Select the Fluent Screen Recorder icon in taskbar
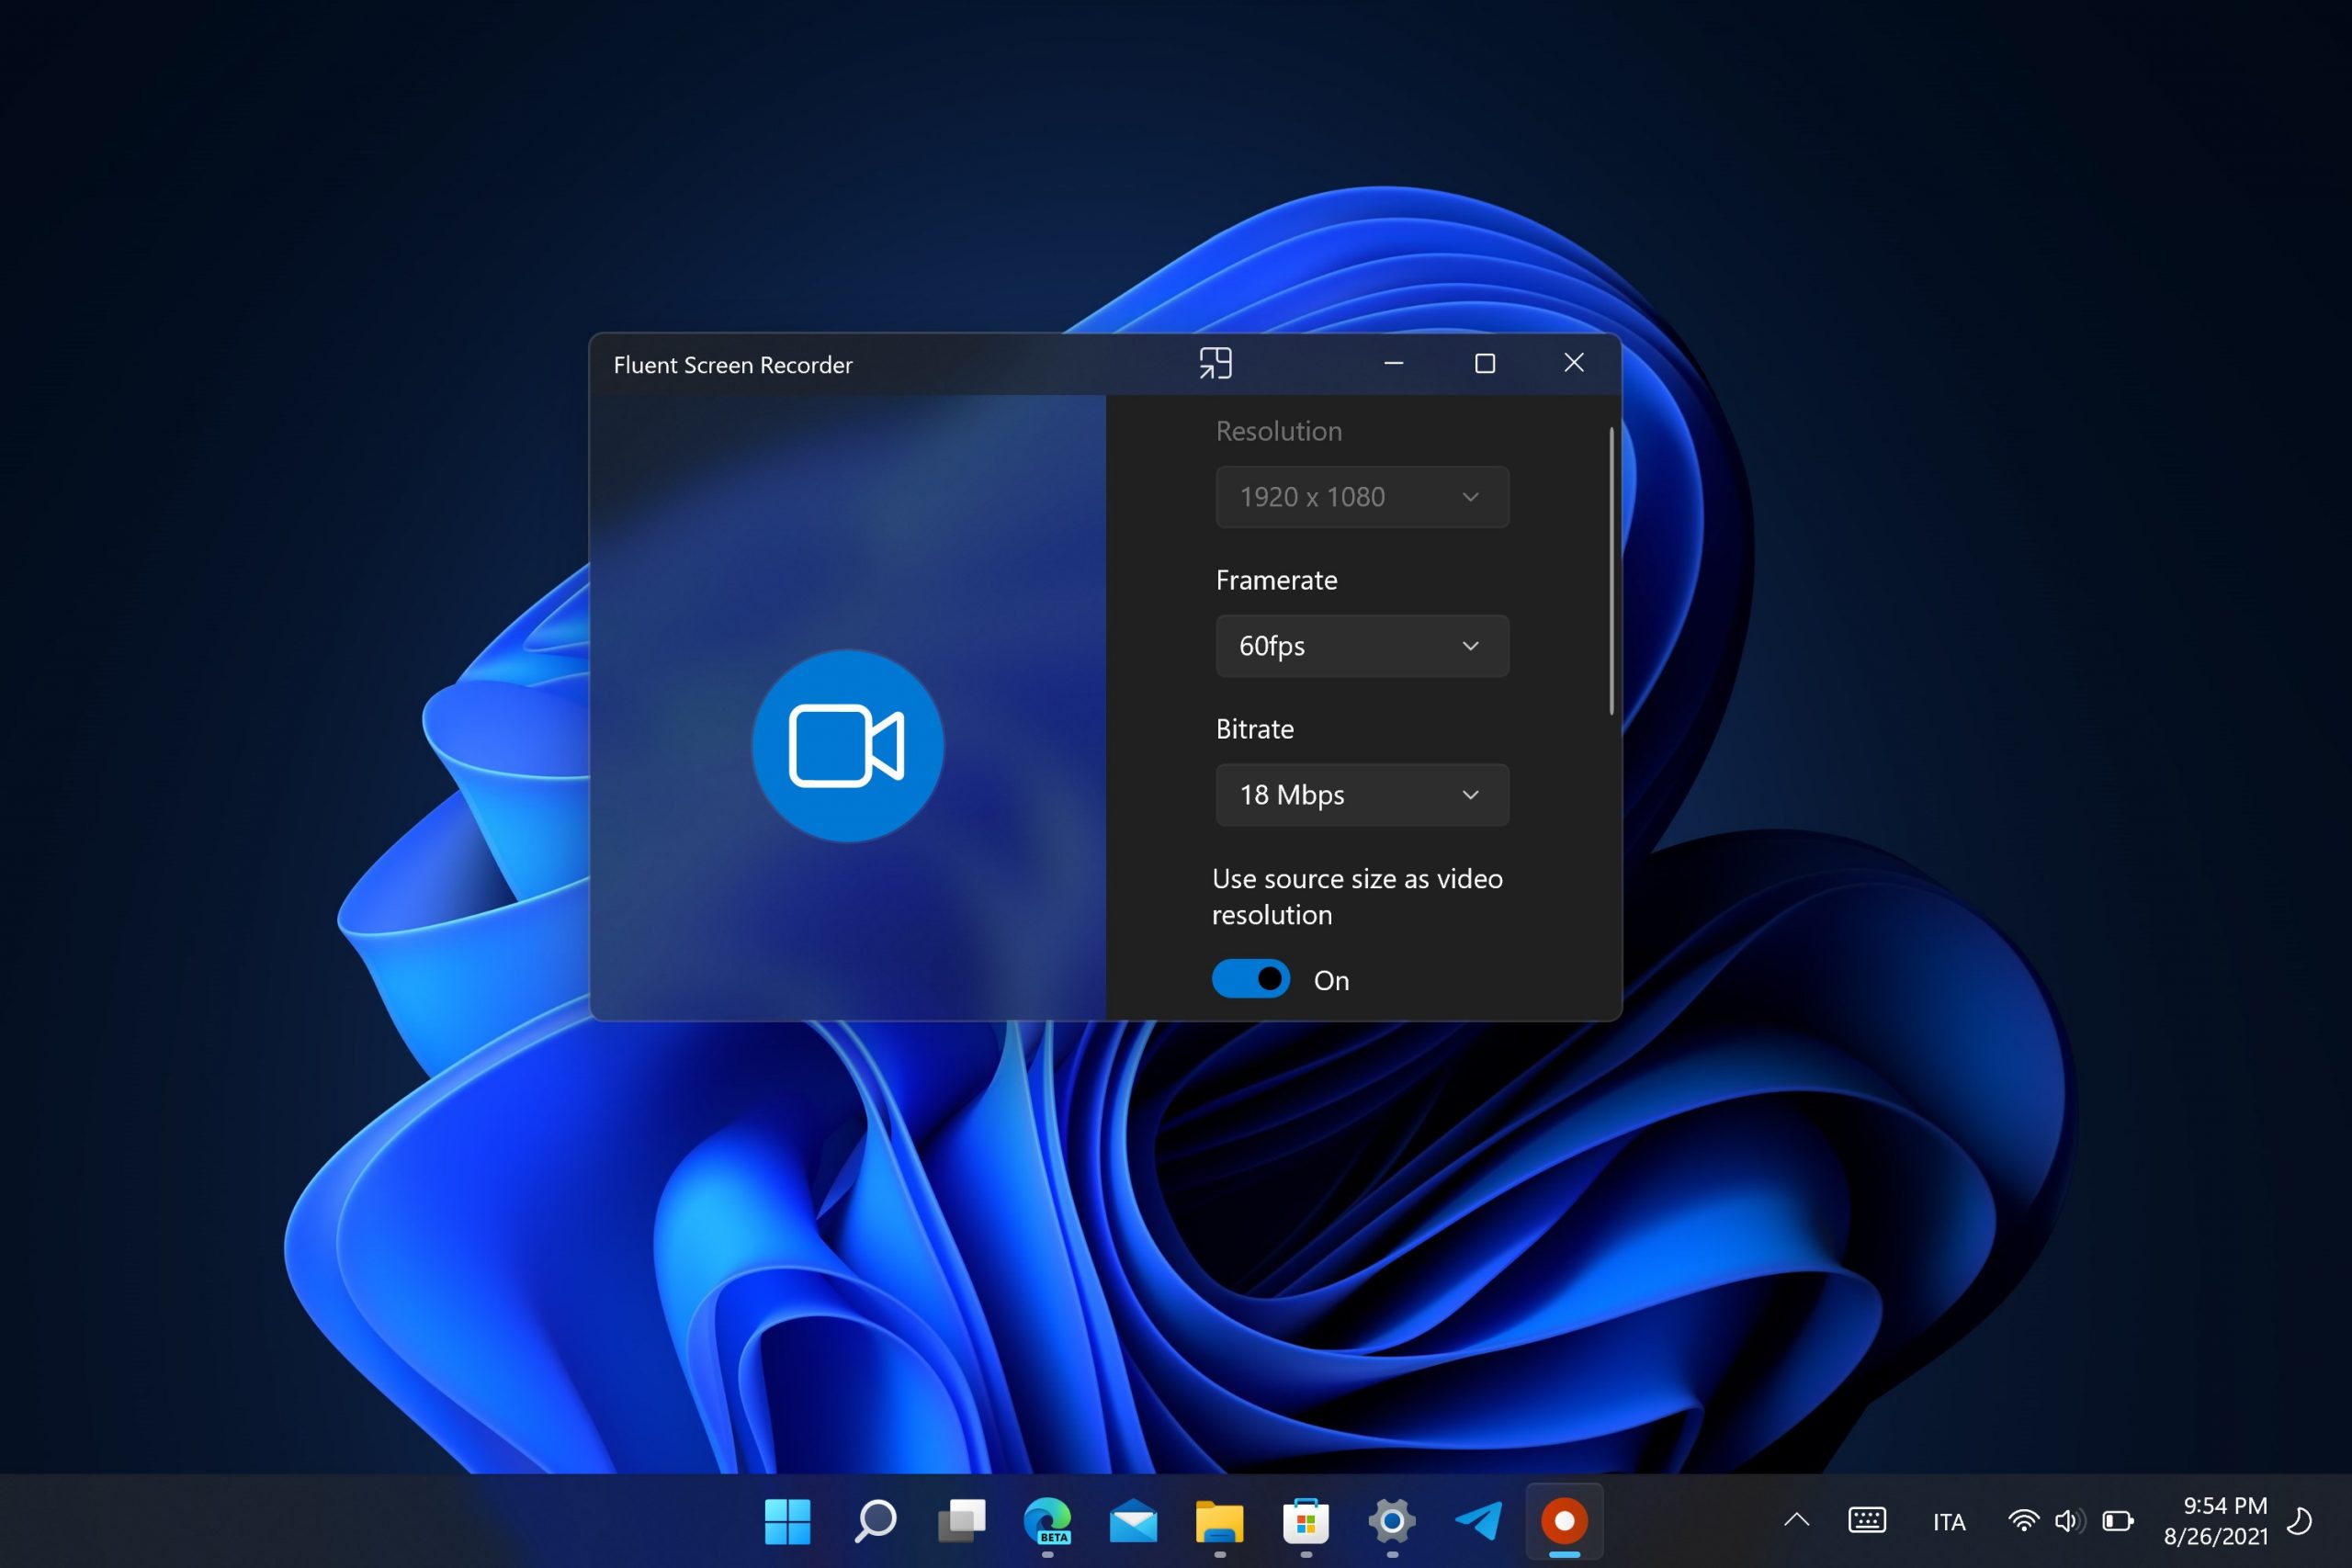Viewport: 2352px width, 1568px height. pos(1563,1522)
